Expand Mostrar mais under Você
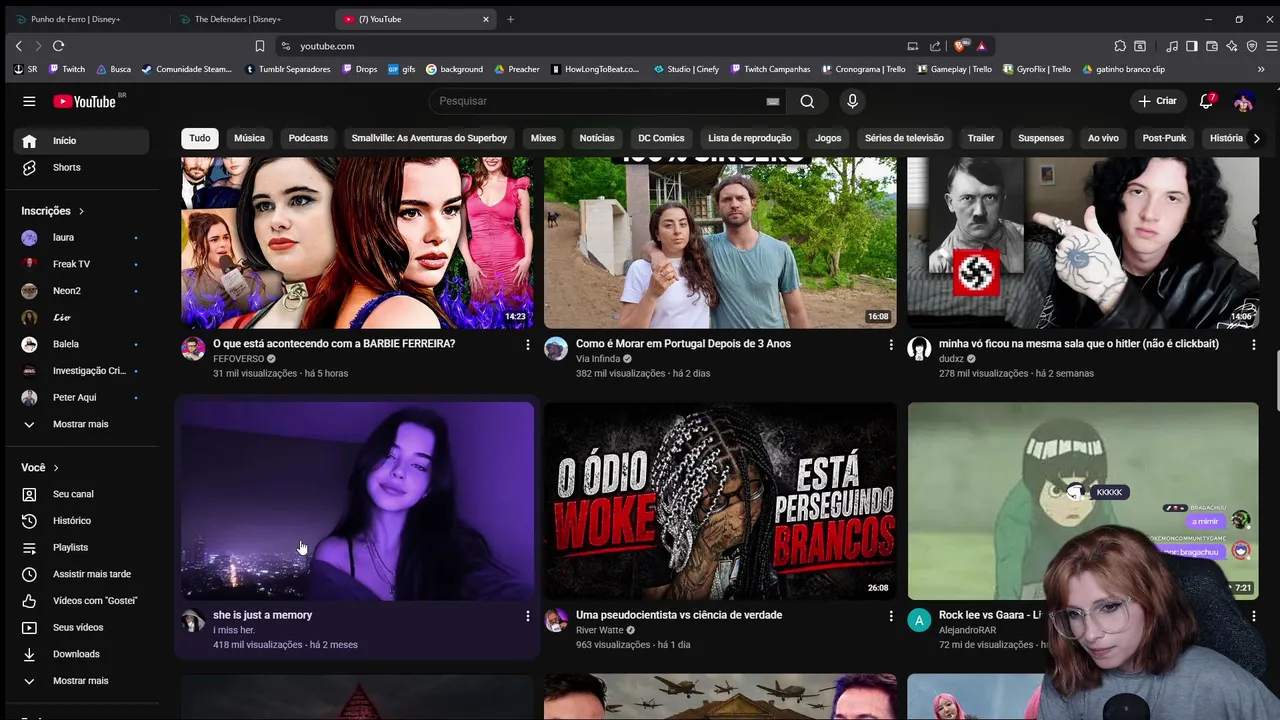Viewport: 1280px width, 720px height. tap(81, 681)
